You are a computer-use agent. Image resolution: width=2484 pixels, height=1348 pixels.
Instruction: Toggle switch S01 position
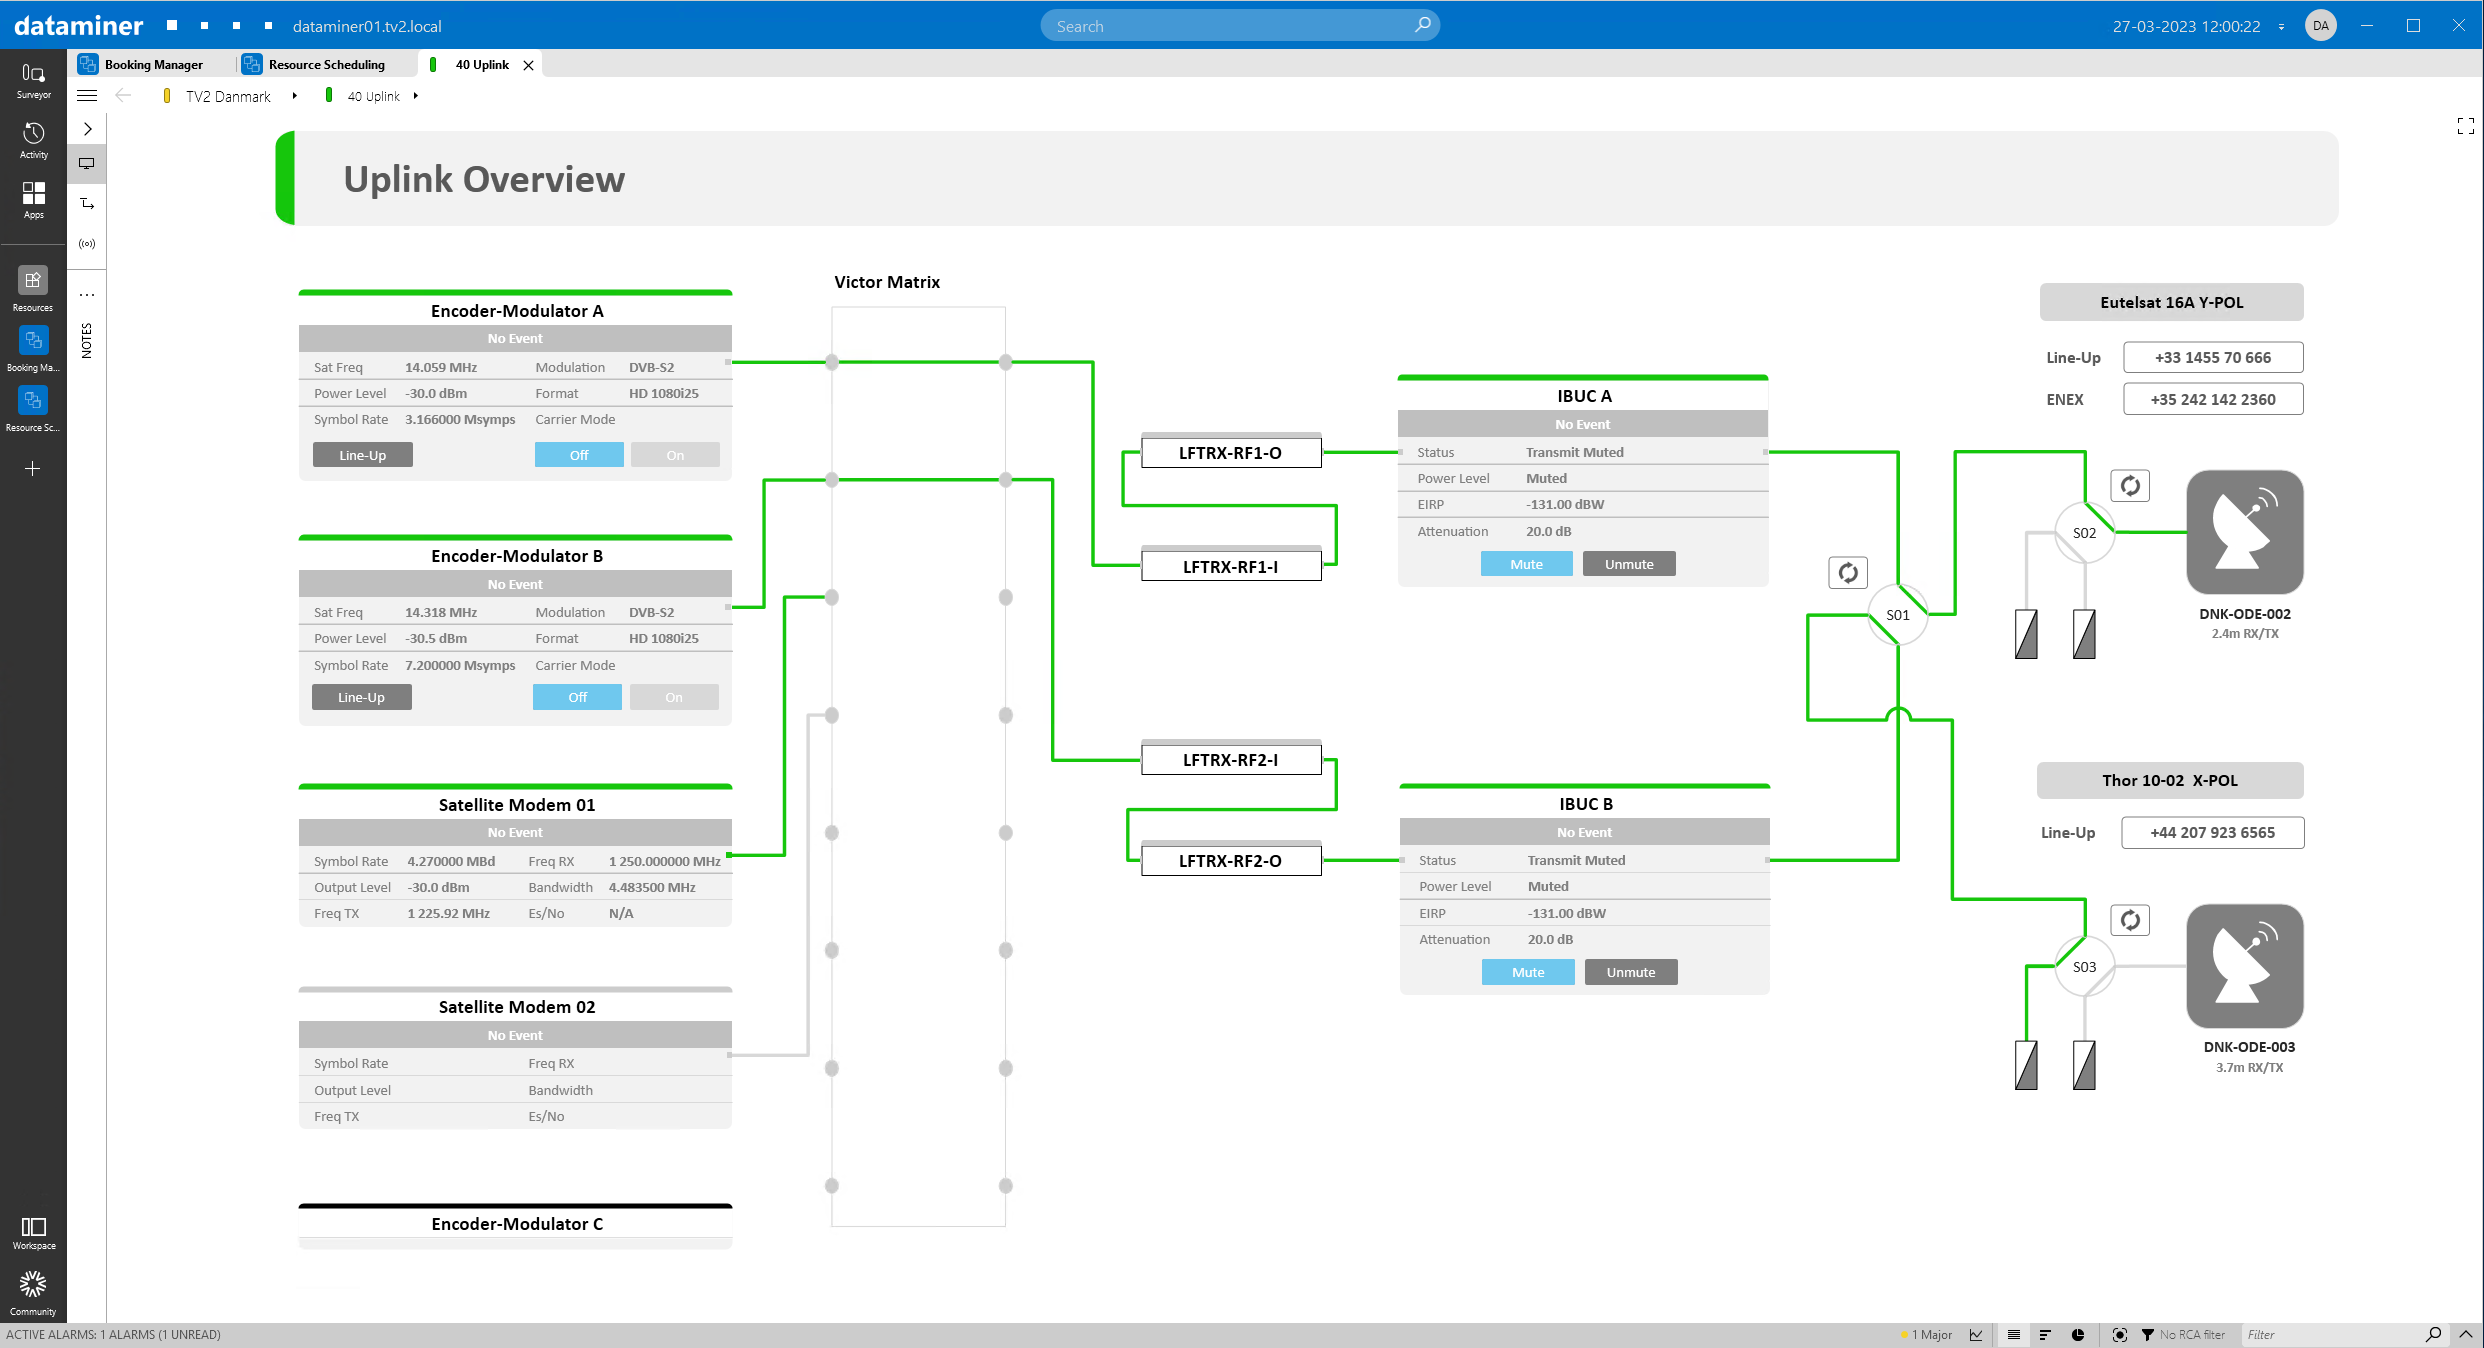click(1897, 615)
